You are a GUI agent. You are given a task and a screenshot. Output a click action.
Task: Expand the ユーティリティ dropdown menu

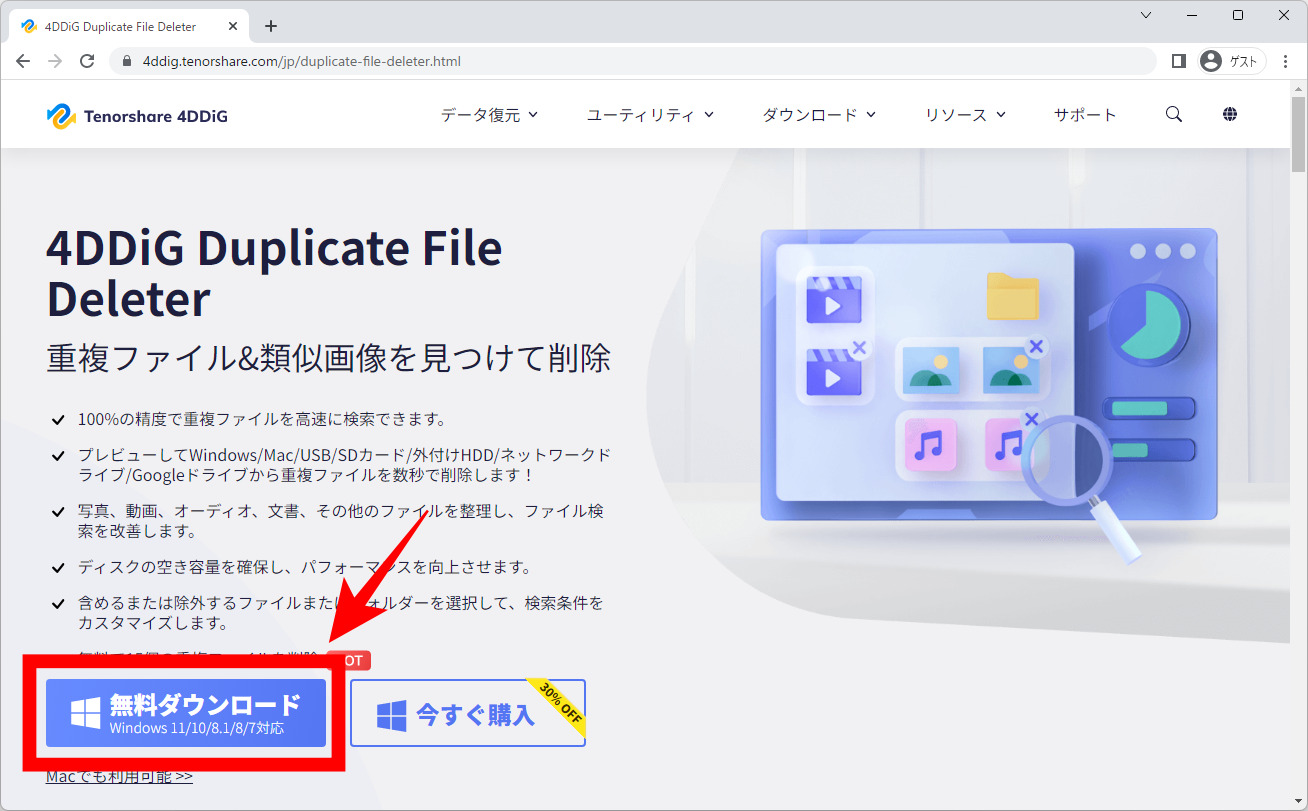[650, 114]
